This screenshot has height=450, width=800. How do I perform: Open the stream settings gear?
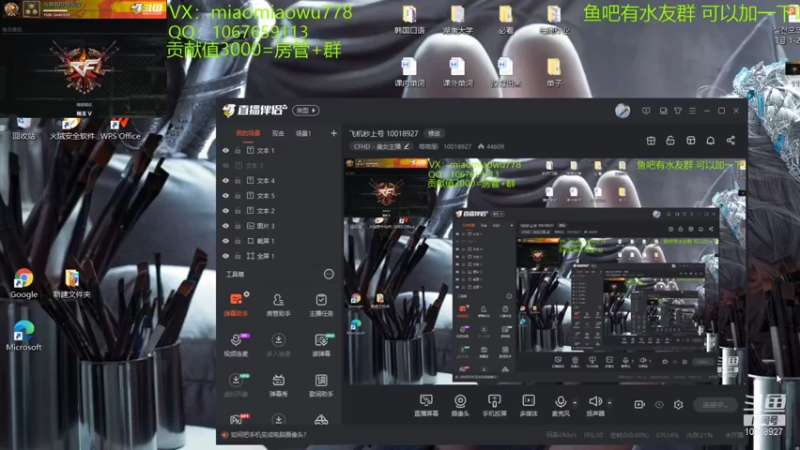coord(678,405)
